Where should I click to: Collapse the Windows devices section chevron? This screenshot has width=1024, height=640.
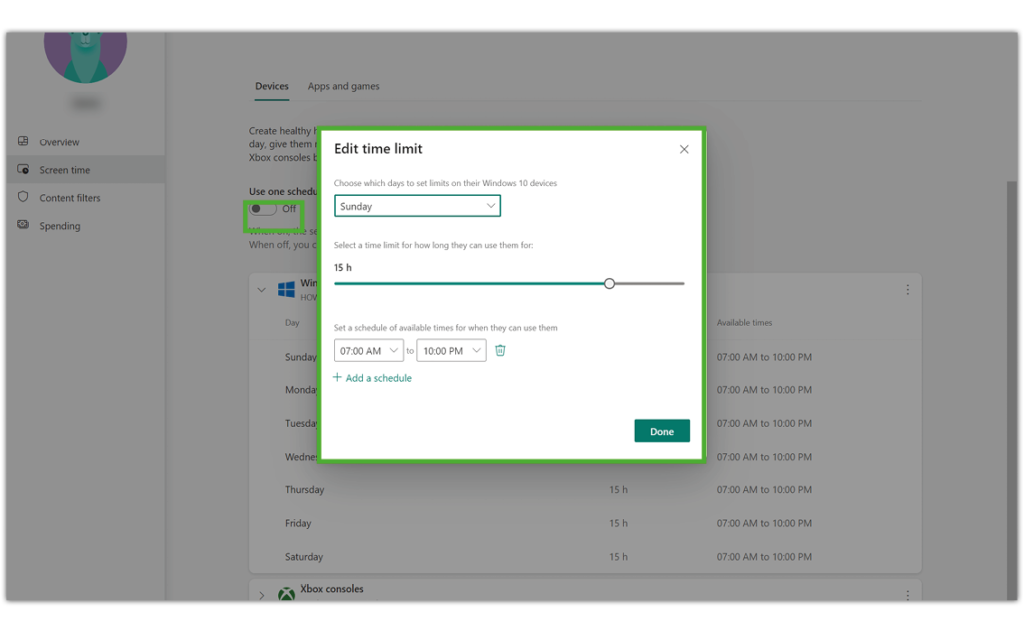[x=262, y=290]
